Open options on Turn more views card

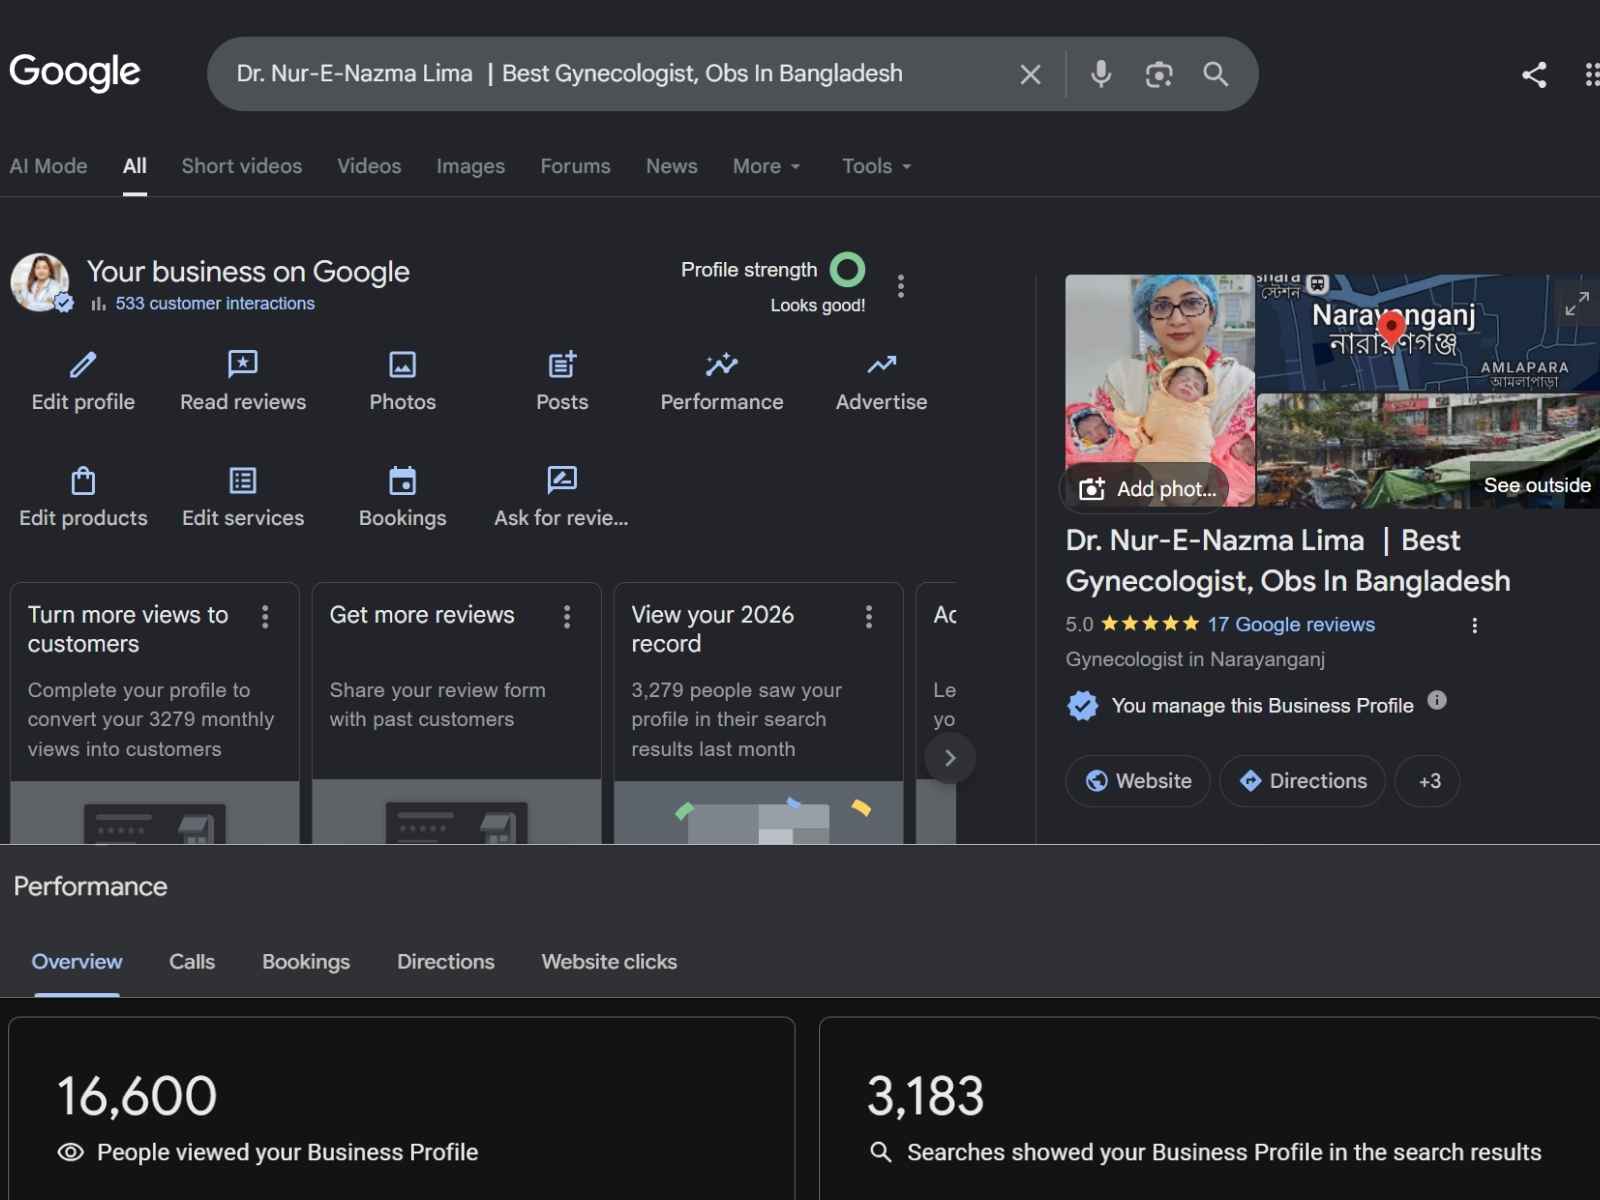[x=265, y=617]
